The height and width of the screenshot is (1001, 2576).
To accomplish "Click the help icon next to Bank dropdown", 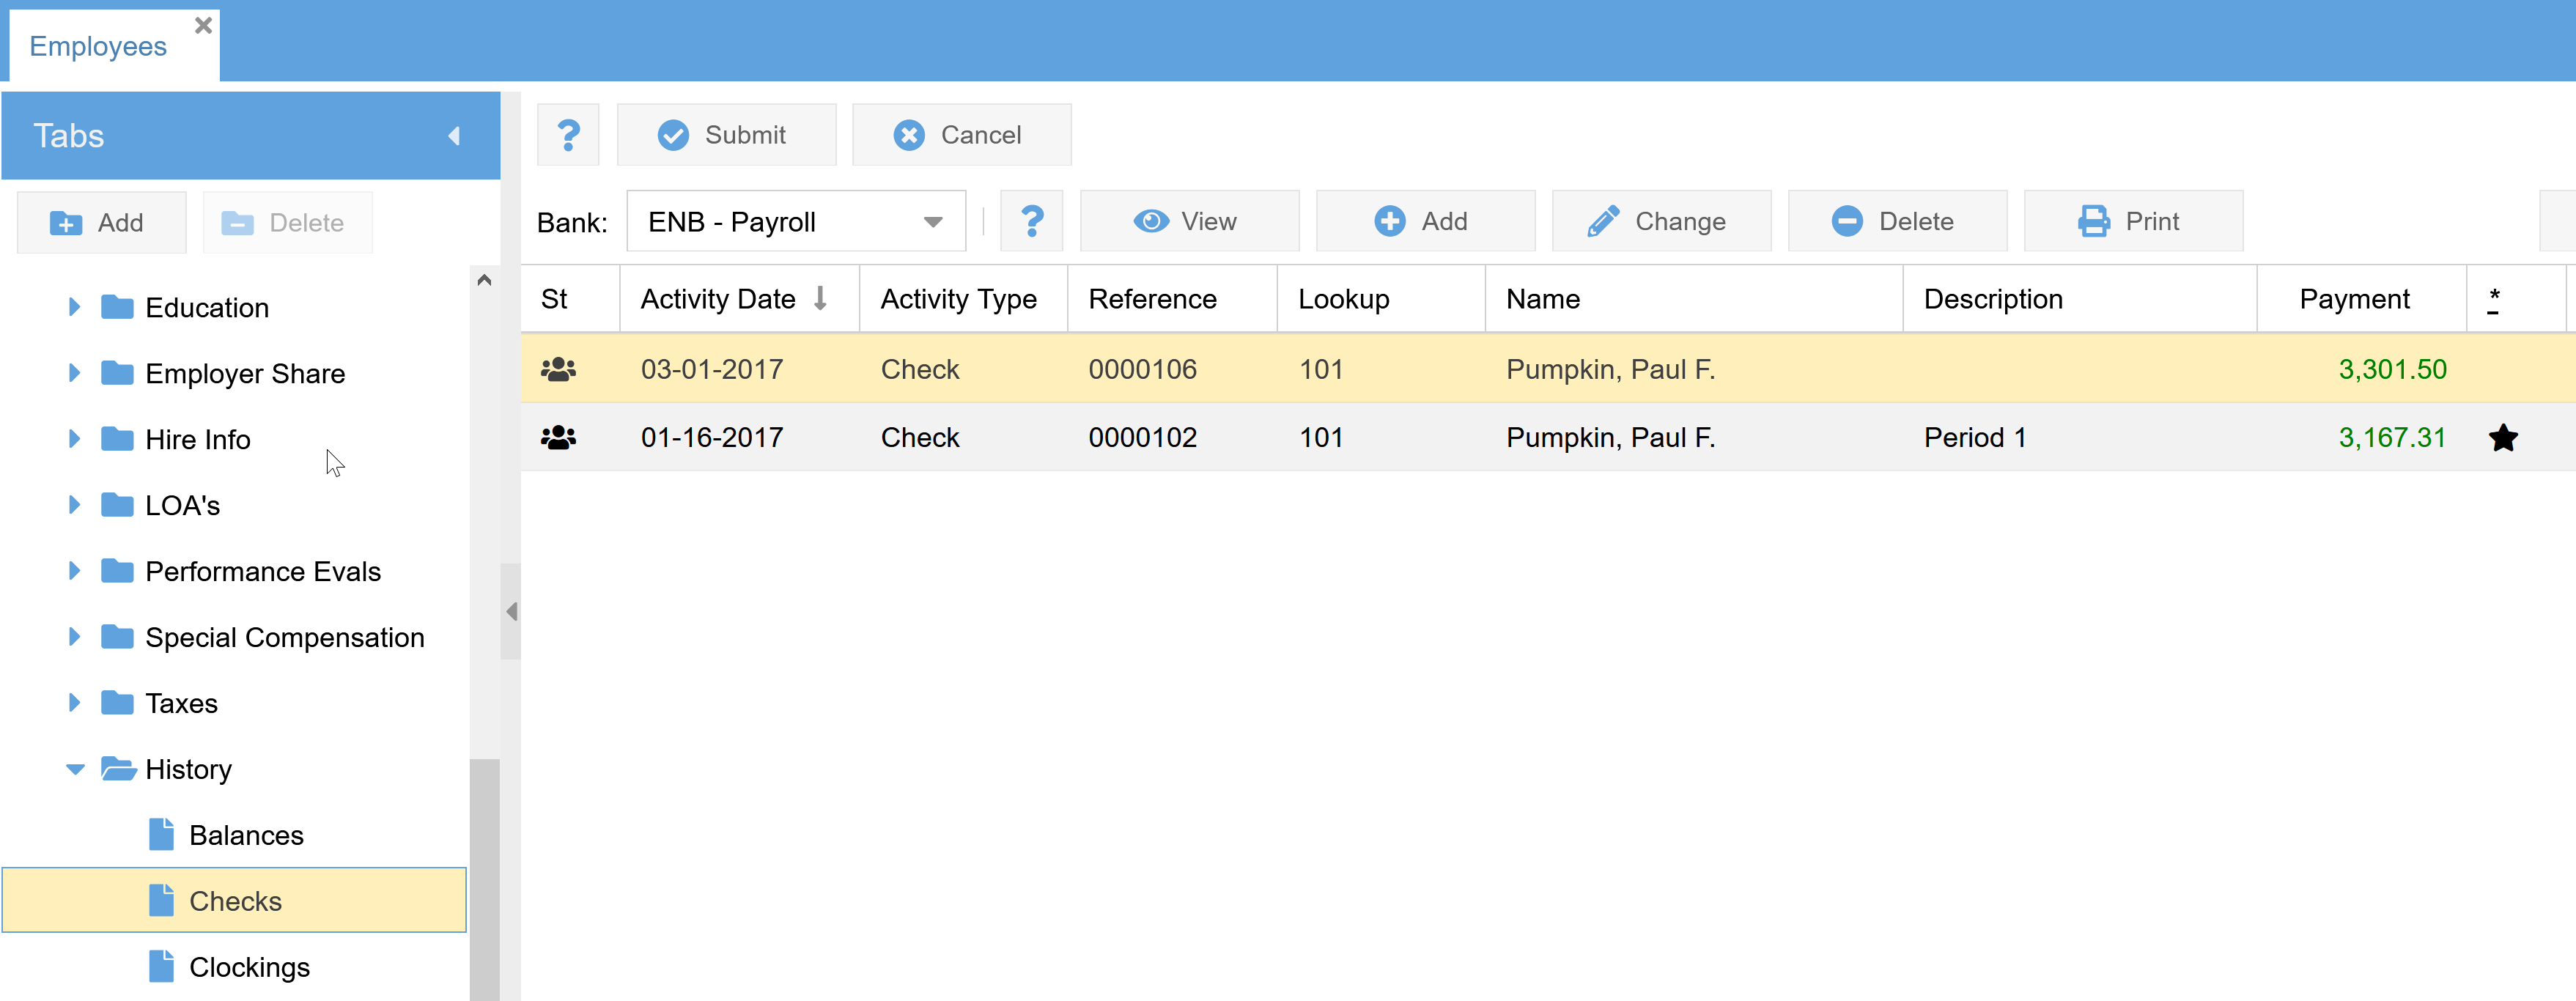I will (x=1031, y=221).
